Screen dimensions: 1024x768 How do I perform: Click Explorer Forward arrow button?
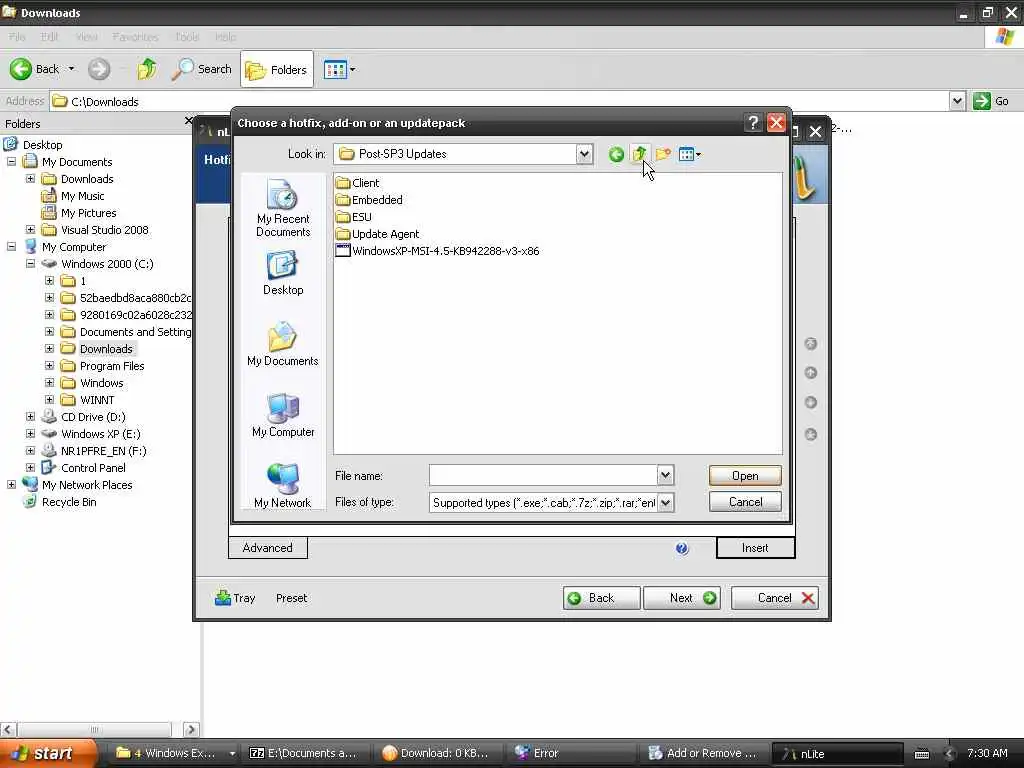[99, 69]
